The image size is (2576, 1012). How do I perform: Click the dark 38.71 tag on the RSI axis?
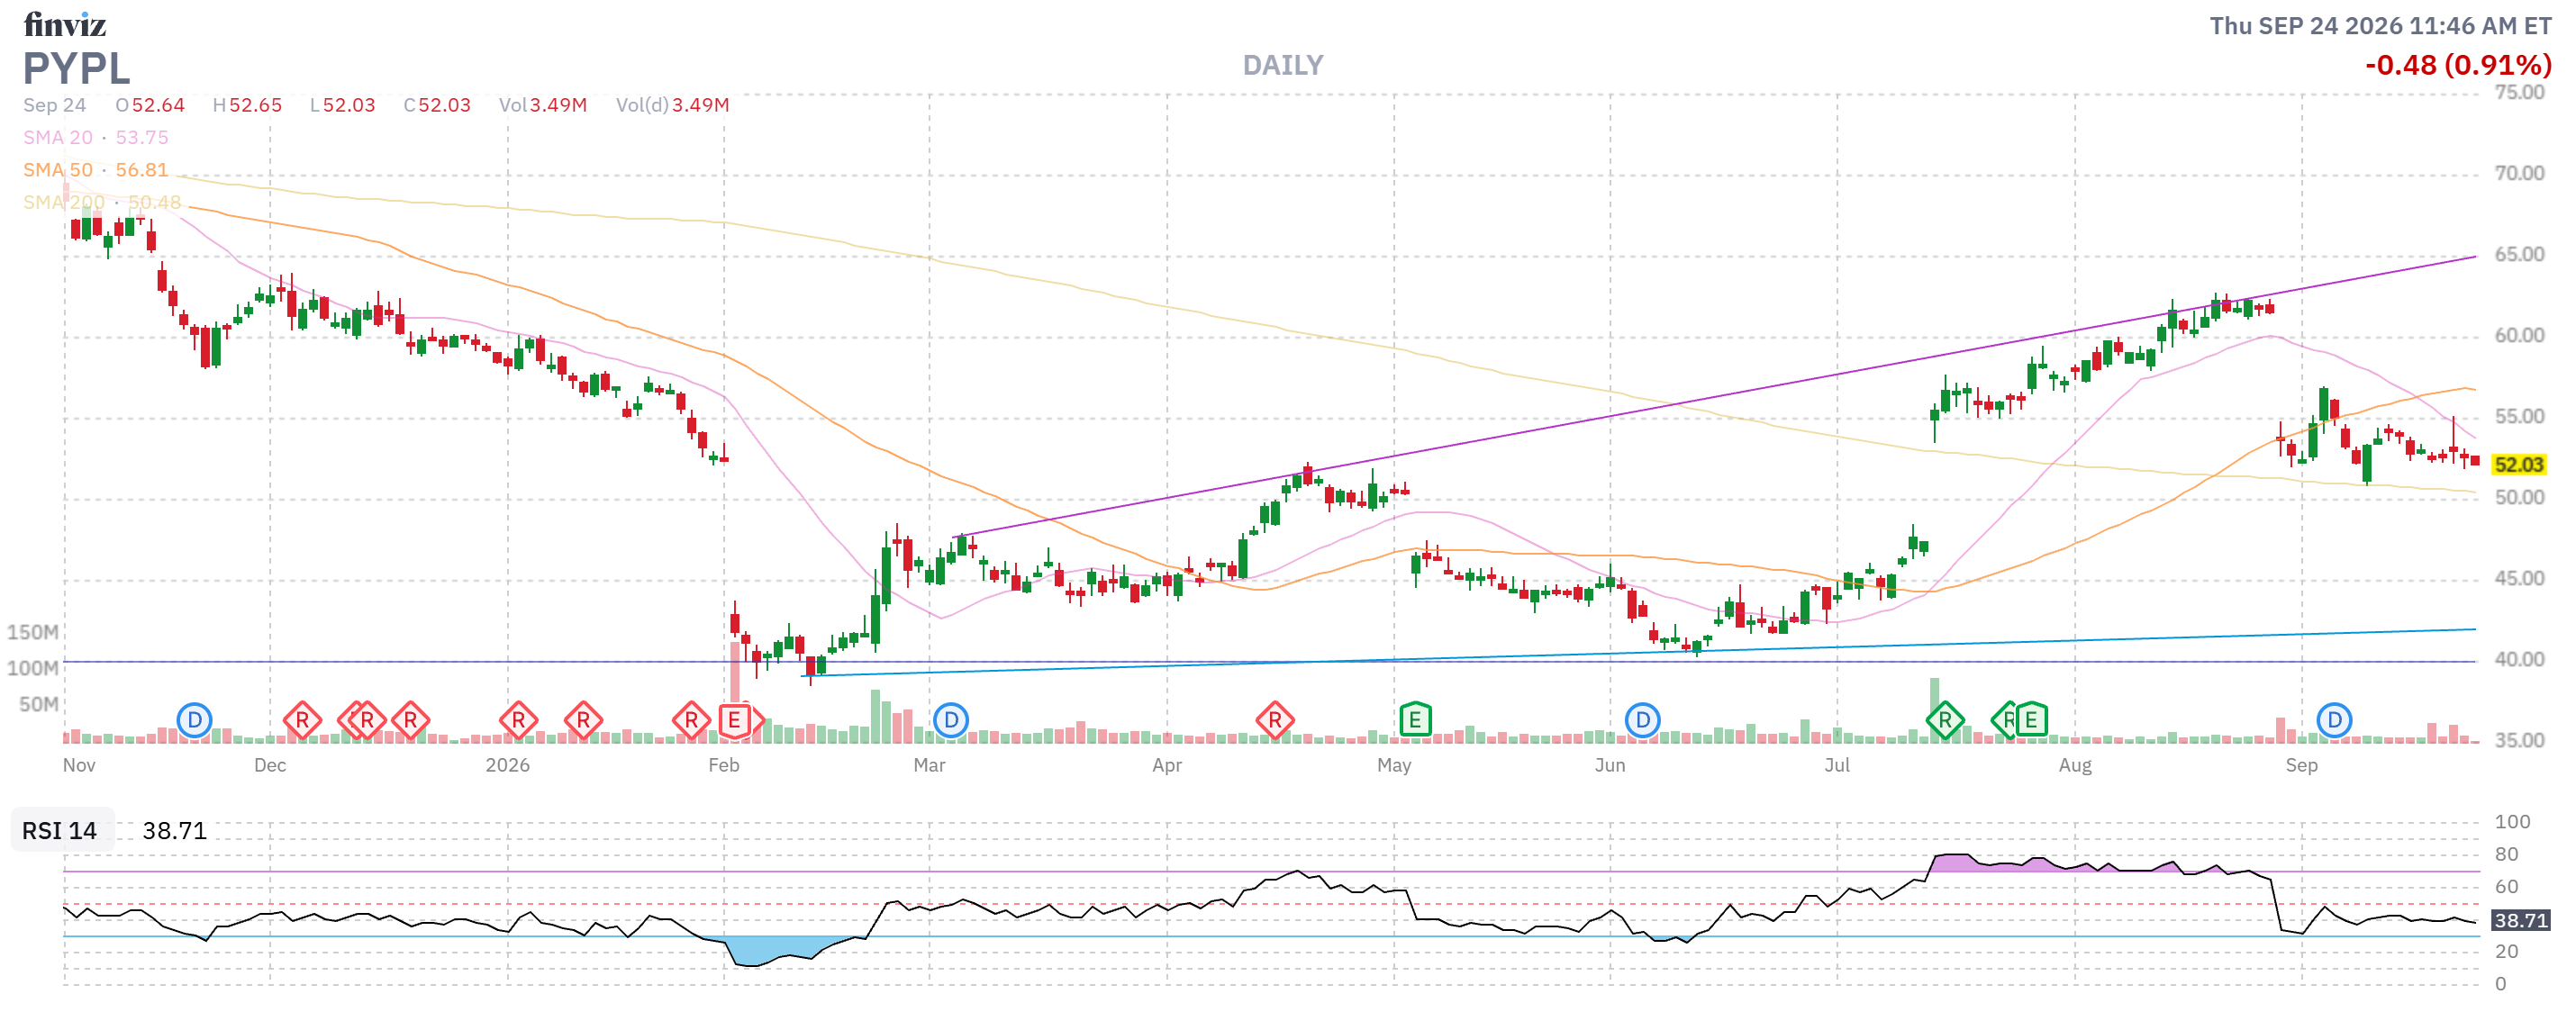pos(2520,921)
